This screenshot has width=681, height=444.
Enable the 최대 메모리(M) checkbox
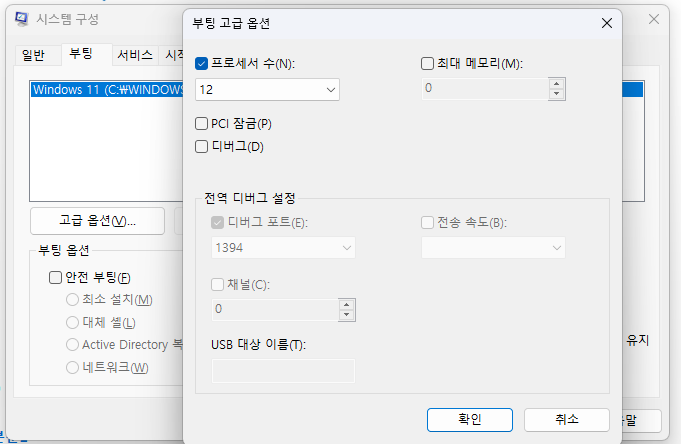pyautogui.click(x=427, y=63)
